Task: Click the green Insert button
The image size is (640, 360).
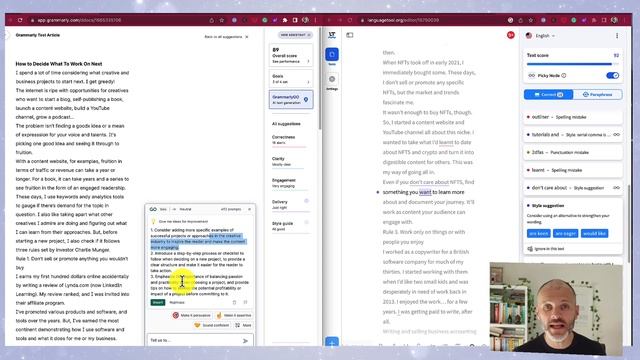Action: [158, 302]
